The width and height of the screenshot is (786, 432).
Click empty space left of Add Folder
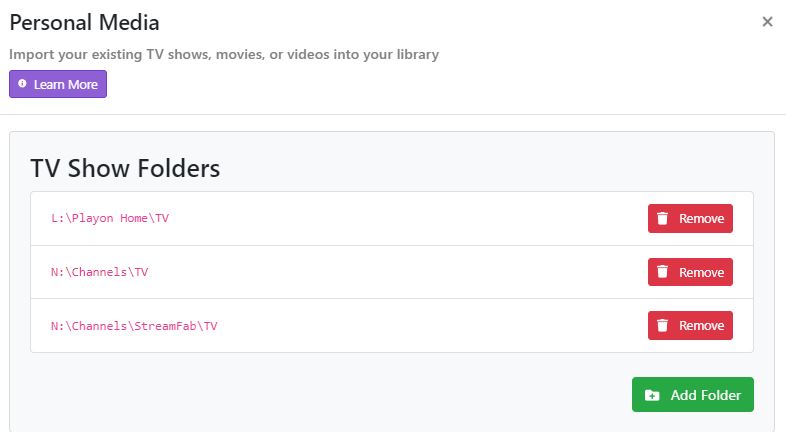330,395
